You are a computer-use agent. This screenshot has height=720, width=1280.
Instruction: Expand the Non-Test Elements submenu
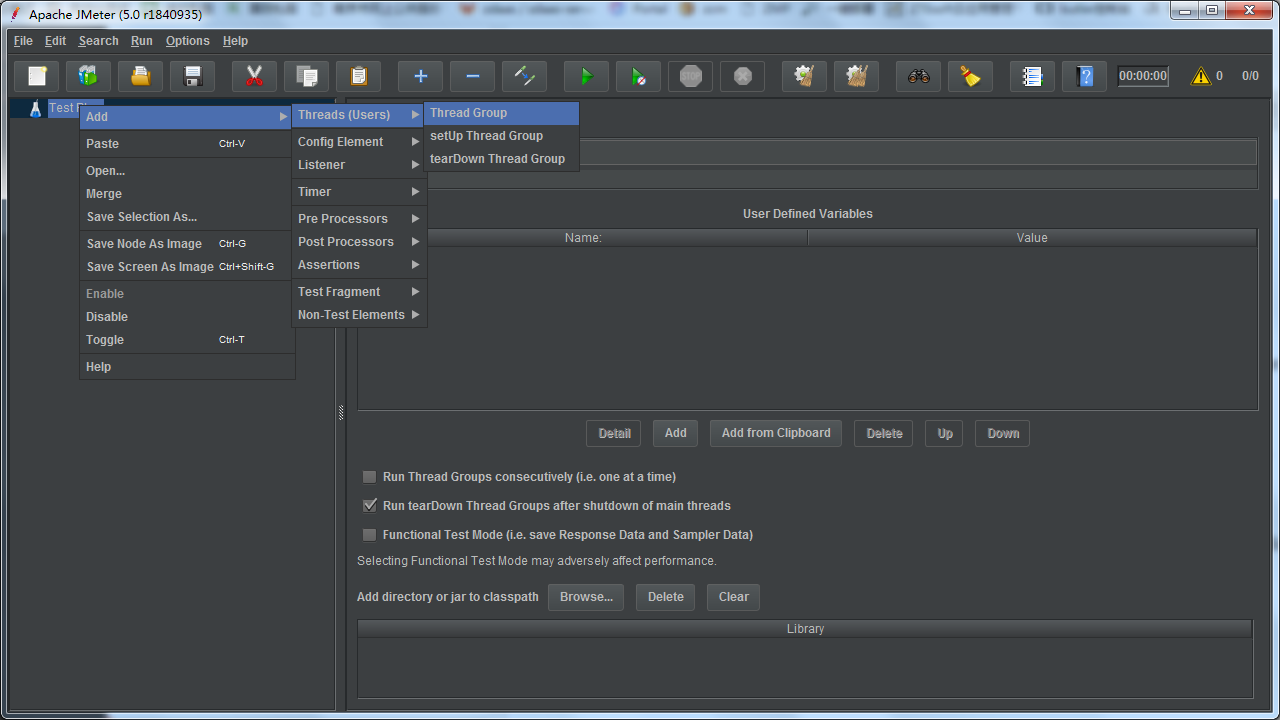point(359,315)
